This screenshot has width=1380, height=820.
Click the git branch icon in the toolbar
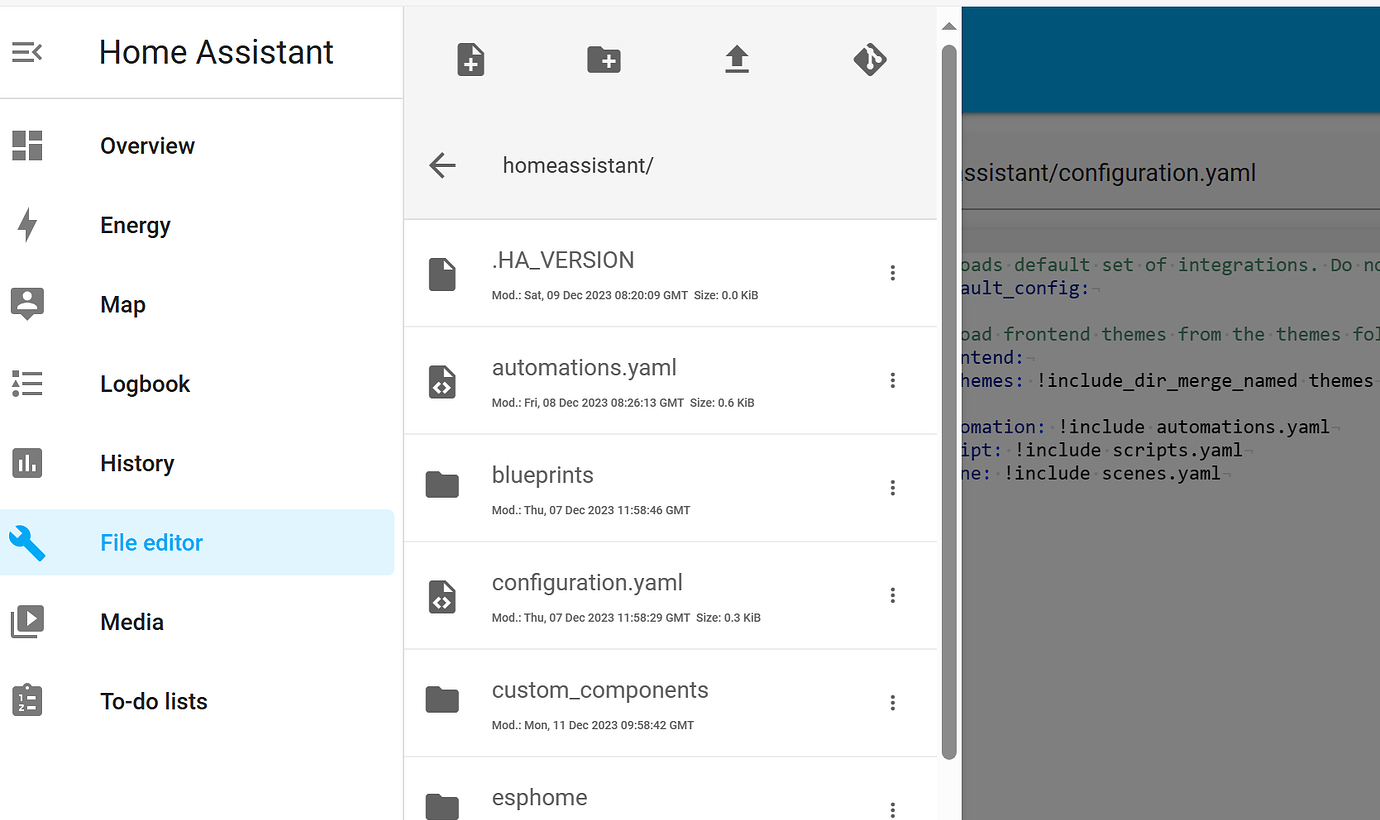click(870, 59)
